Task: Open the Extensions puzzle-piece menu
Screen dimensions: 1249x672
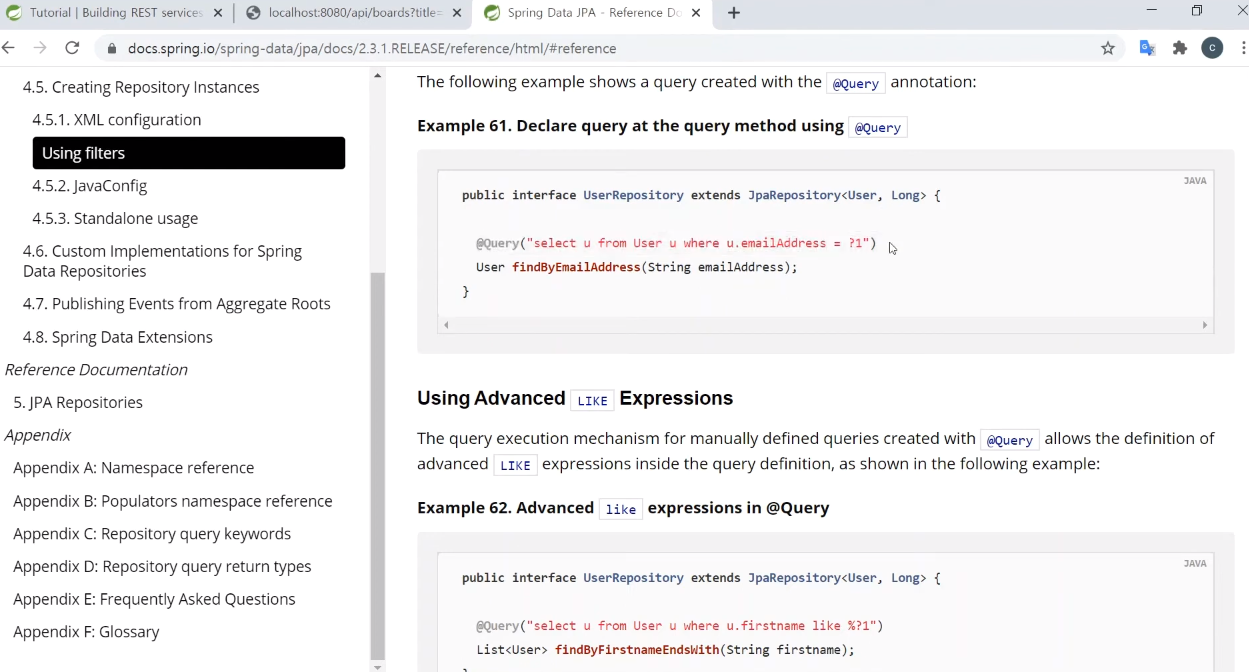Action: pos(1180,48)
